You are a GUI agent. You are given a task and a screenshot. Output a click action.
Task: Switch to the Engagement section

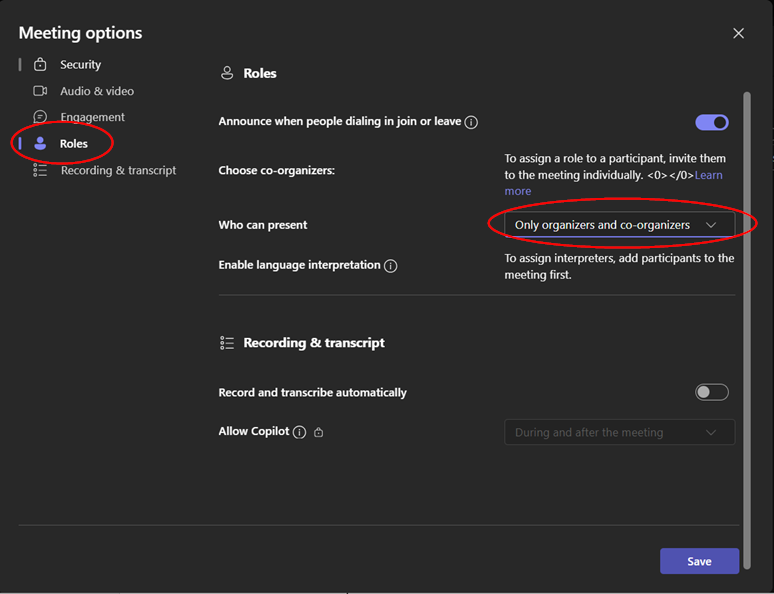(x=92, y=117)
